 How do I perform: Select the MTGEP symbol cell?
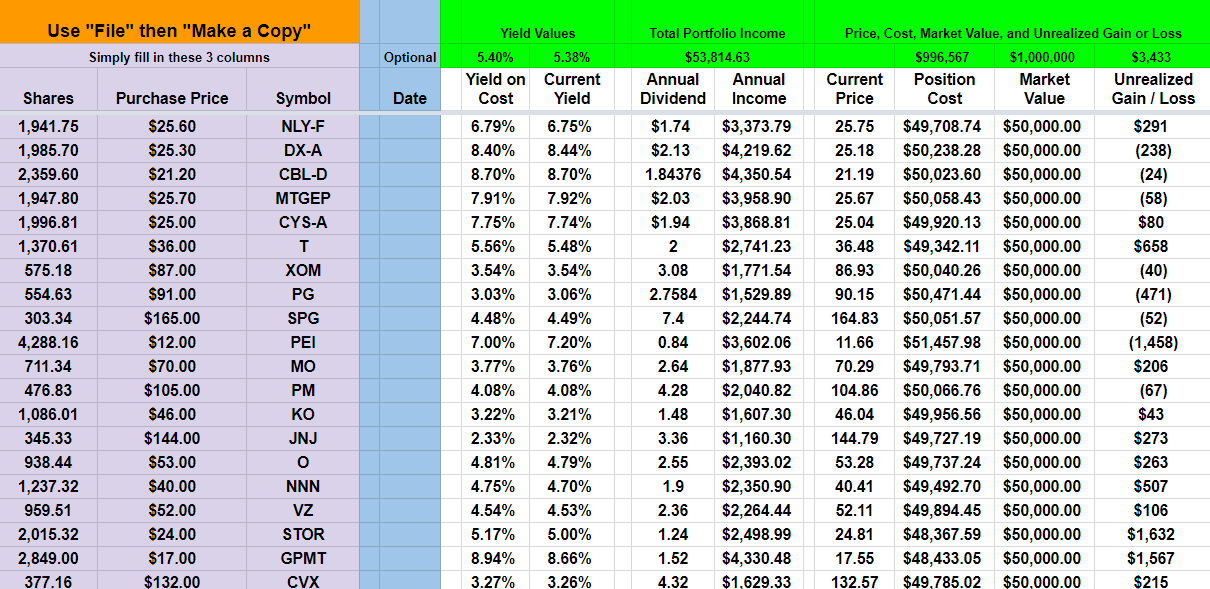303,198
